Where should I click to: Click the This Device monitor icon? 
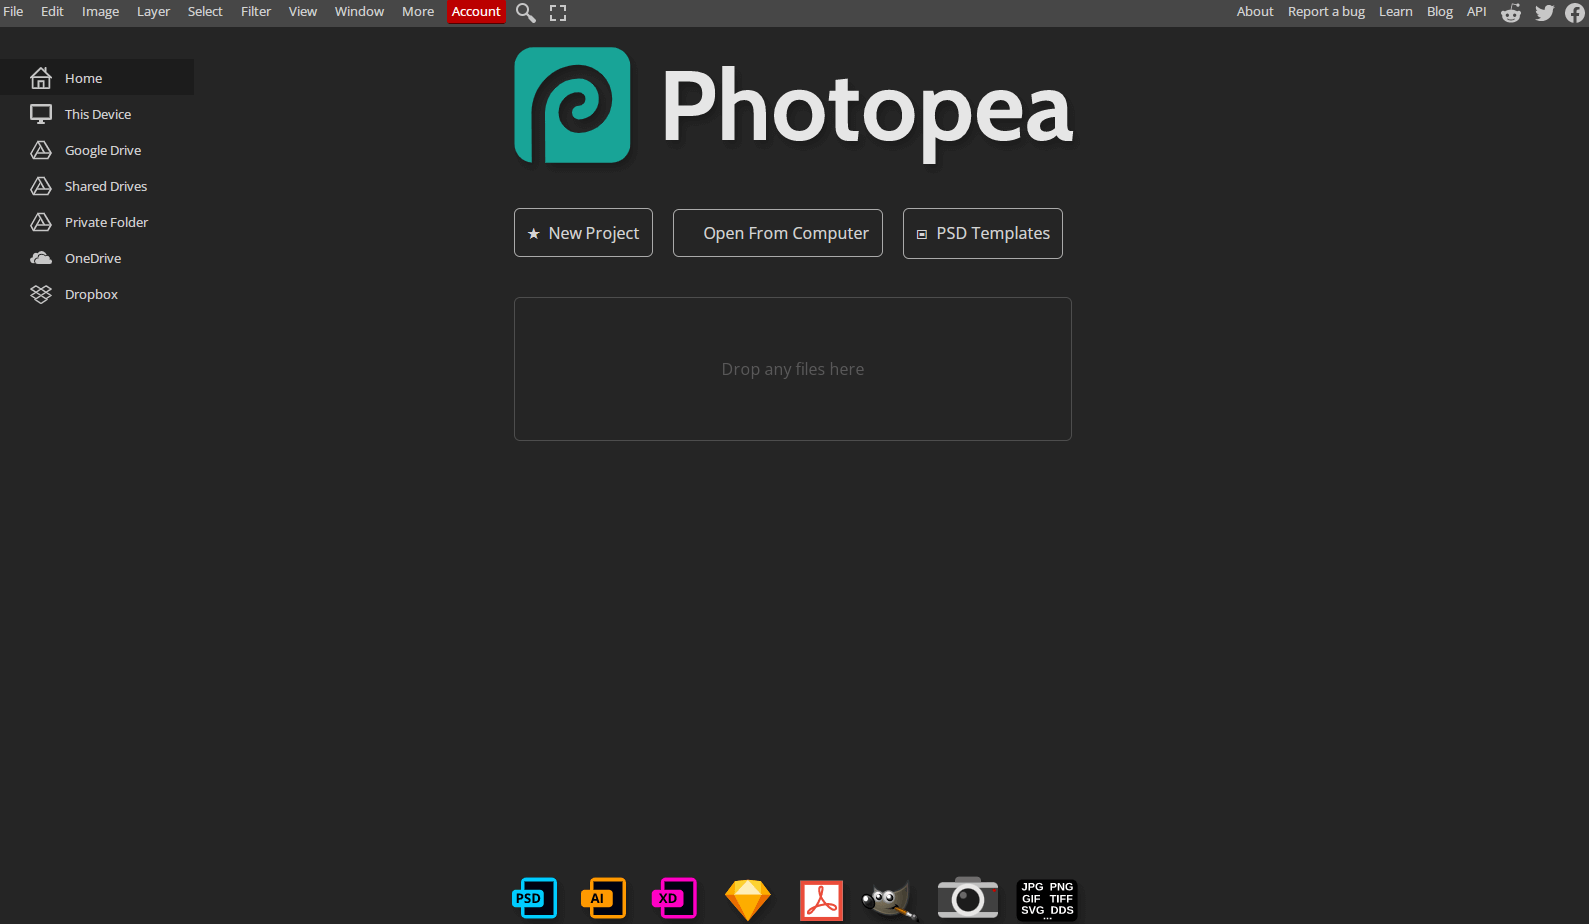coord(41,114)
